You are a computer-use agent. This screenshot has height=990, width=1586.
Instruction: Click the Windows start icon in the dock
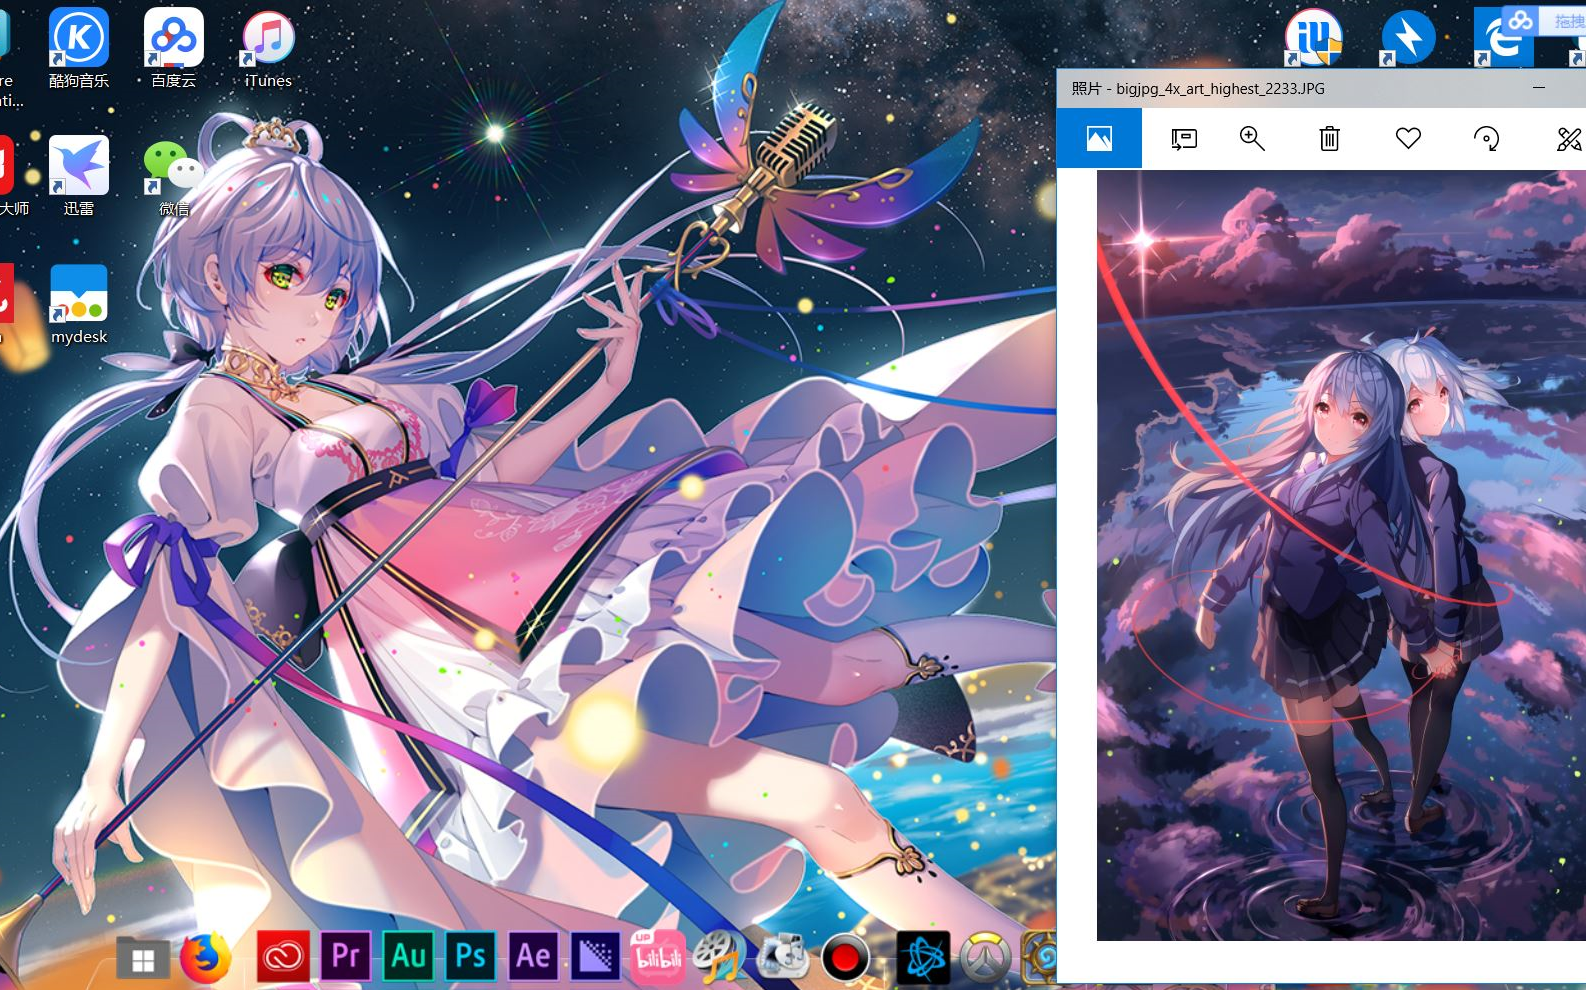[143, 960]
